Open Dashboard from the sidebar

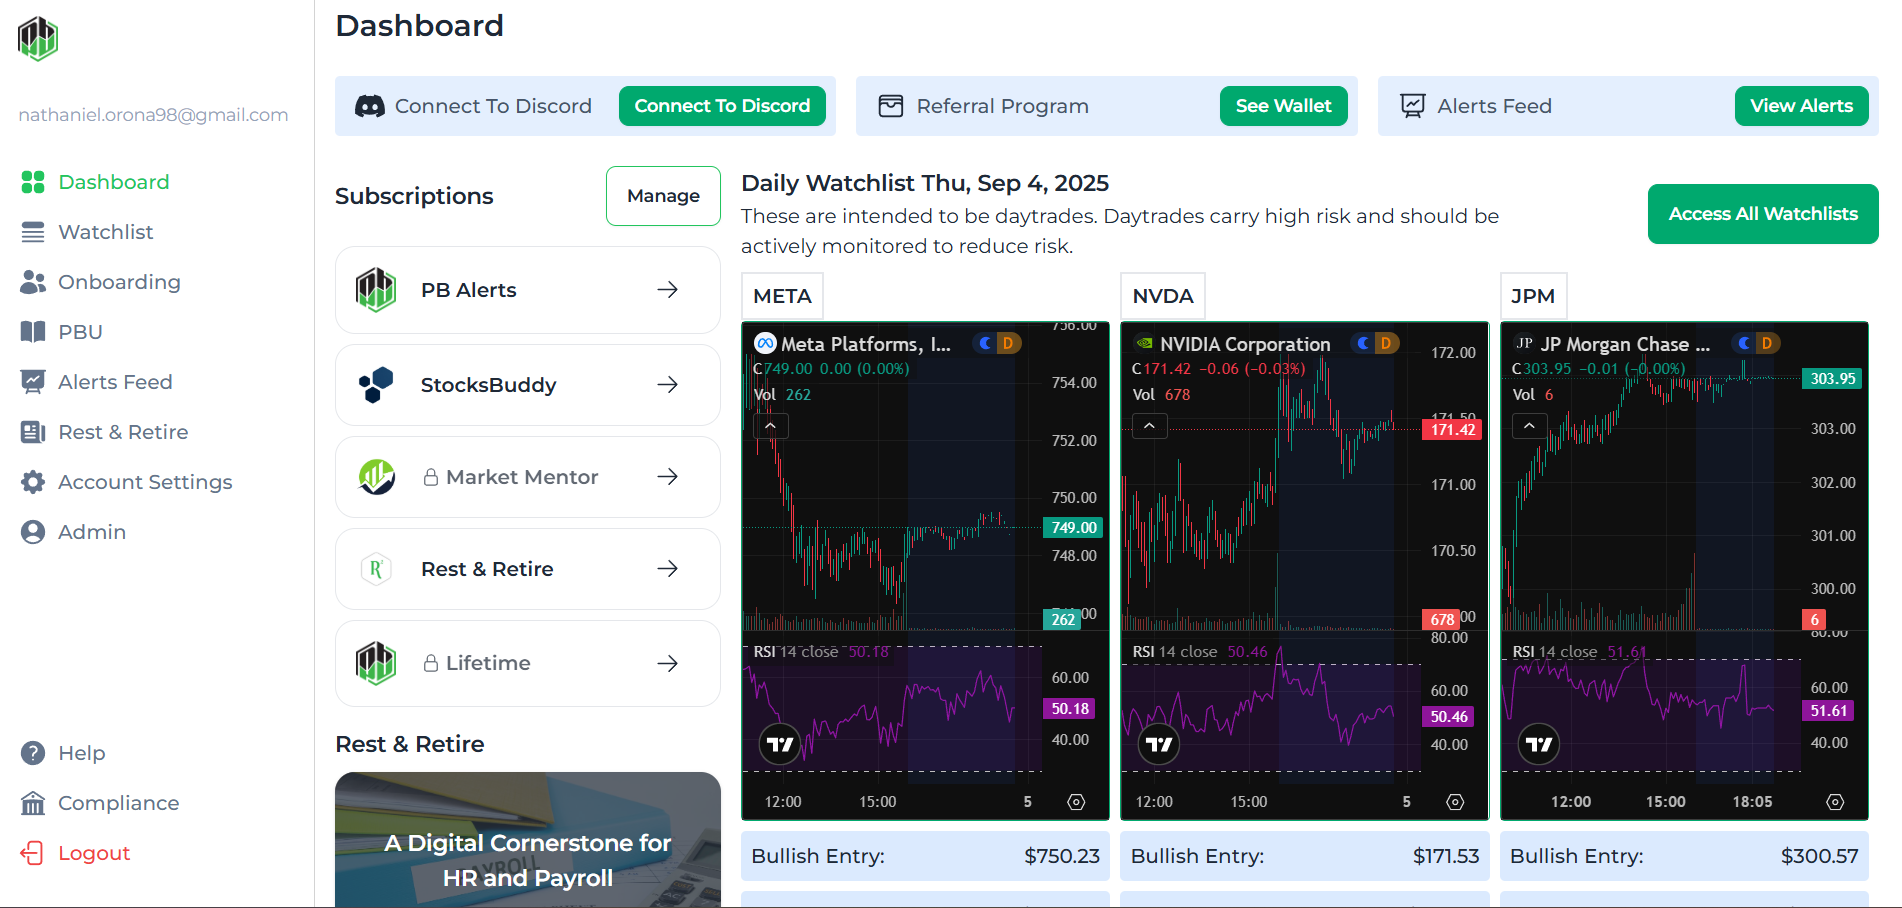point(95,182)
